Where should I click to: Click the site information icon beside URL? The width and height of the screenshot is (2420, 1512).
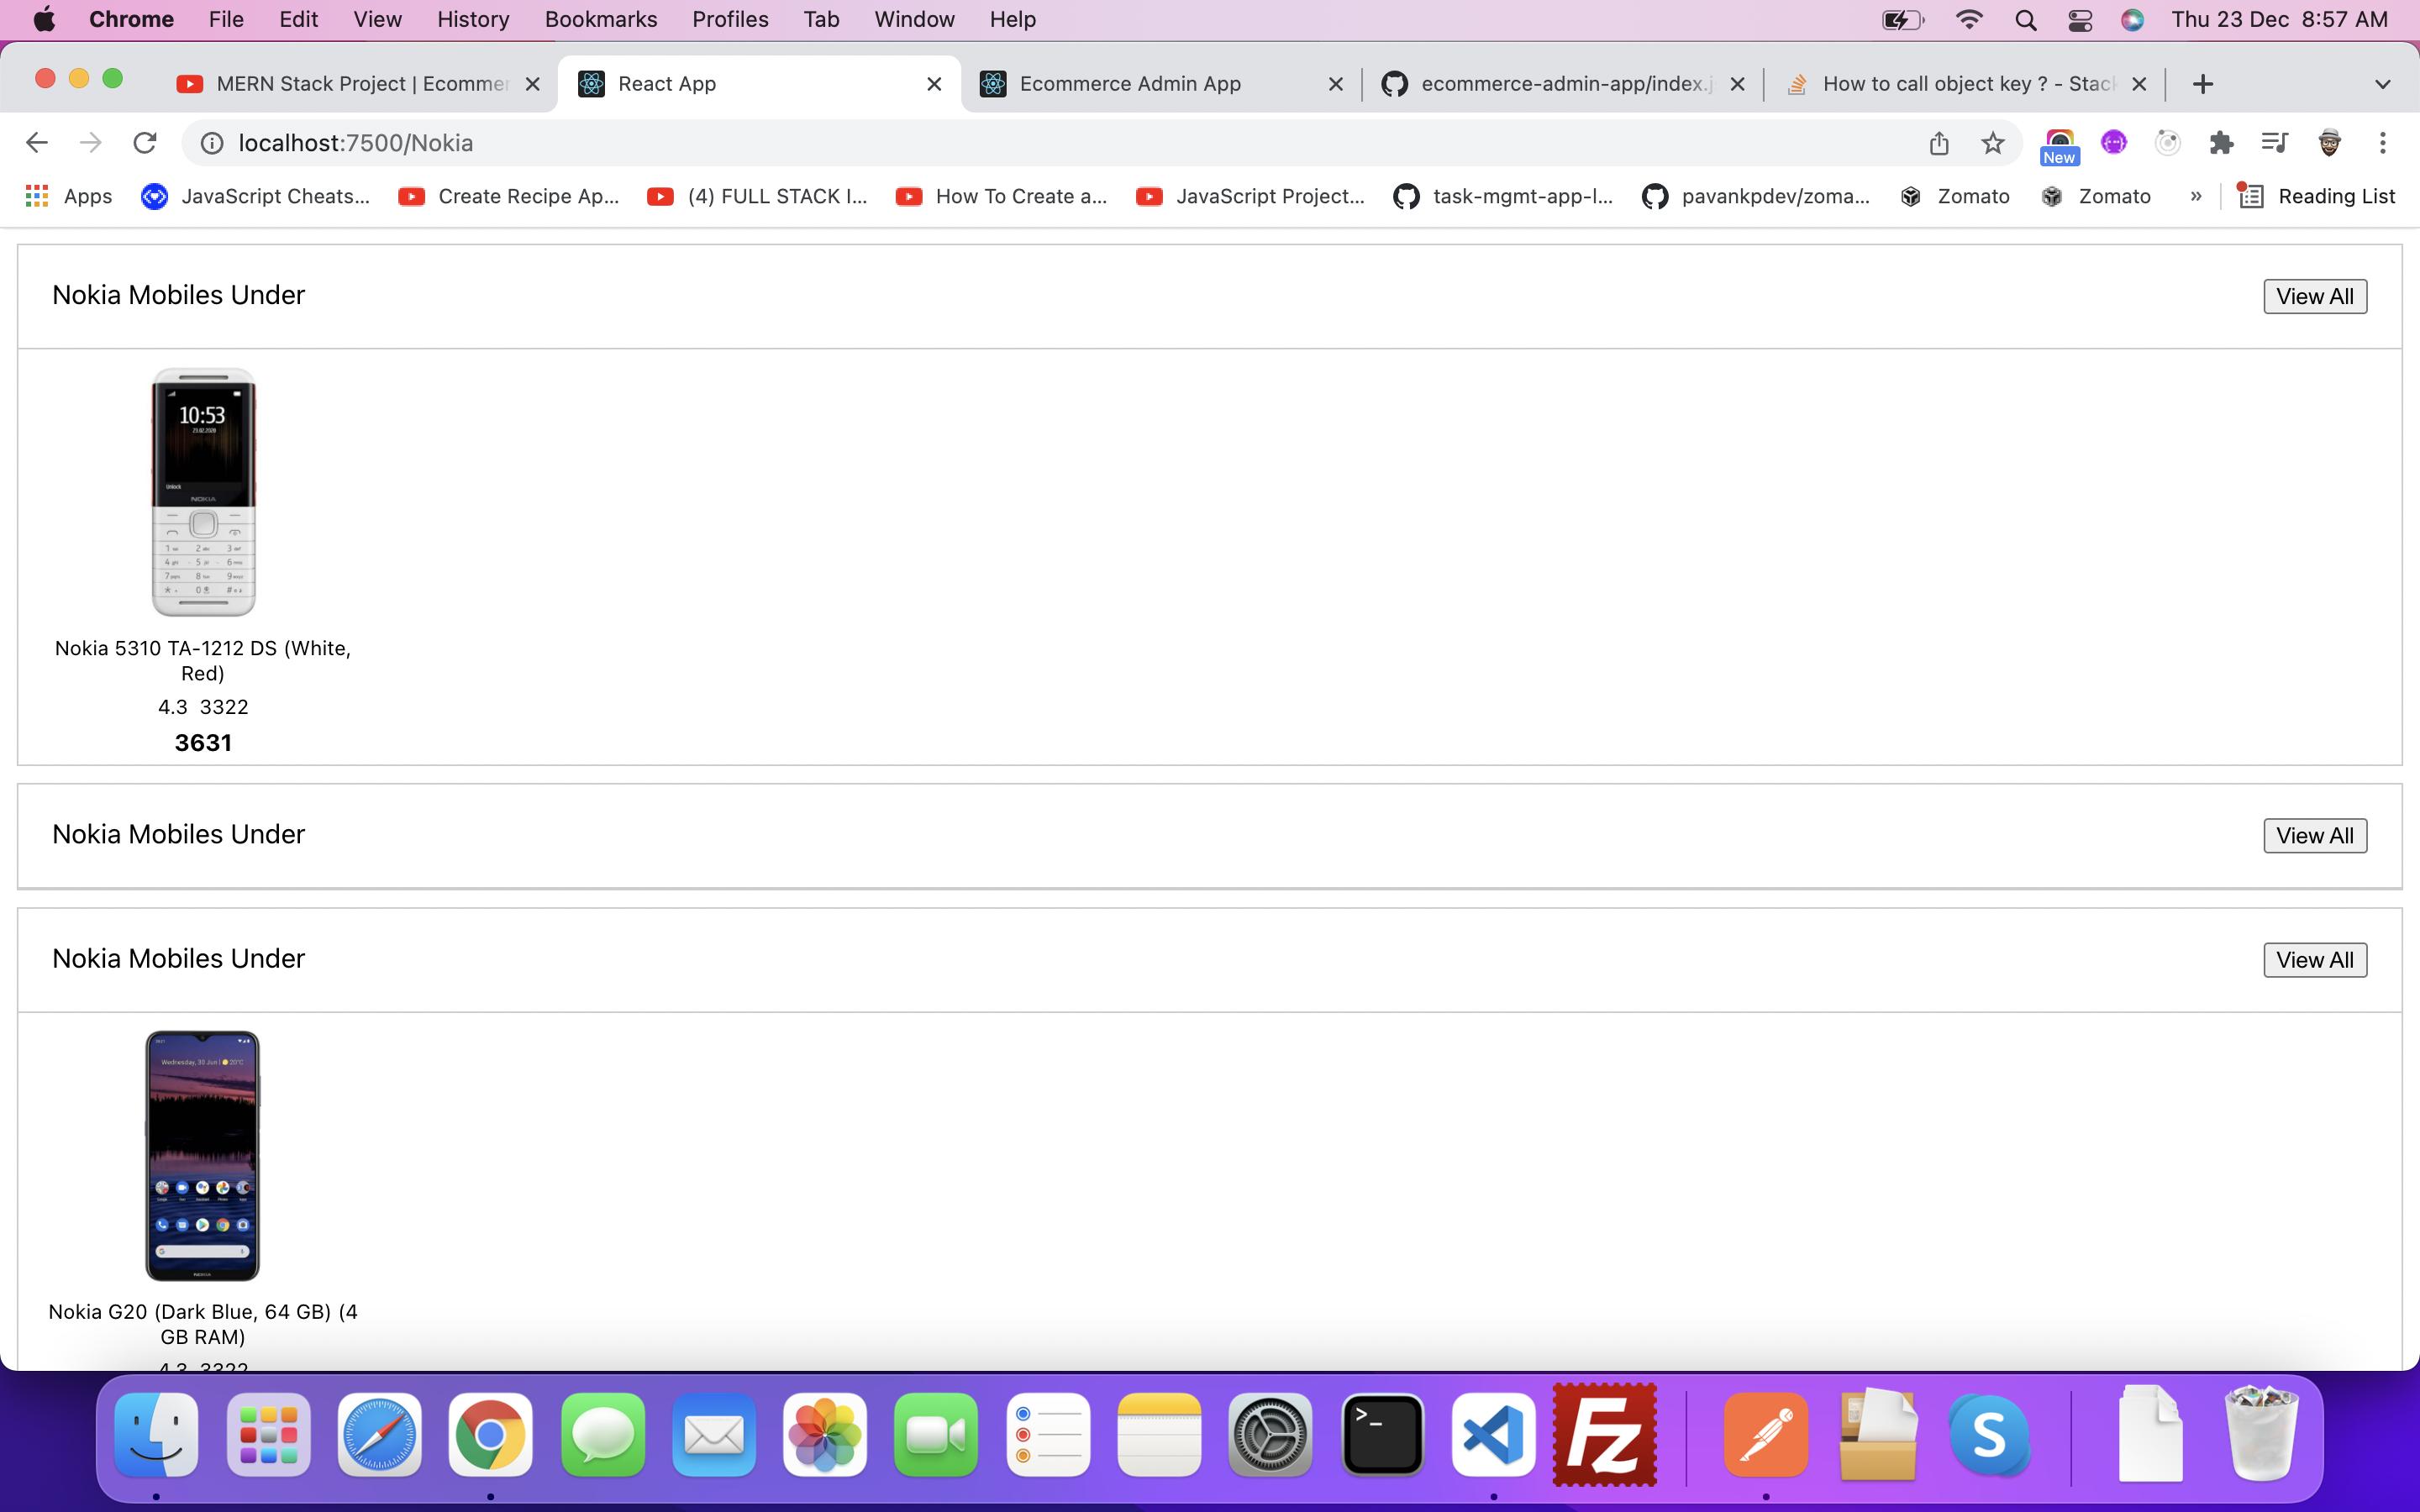[x=212, y=143]
